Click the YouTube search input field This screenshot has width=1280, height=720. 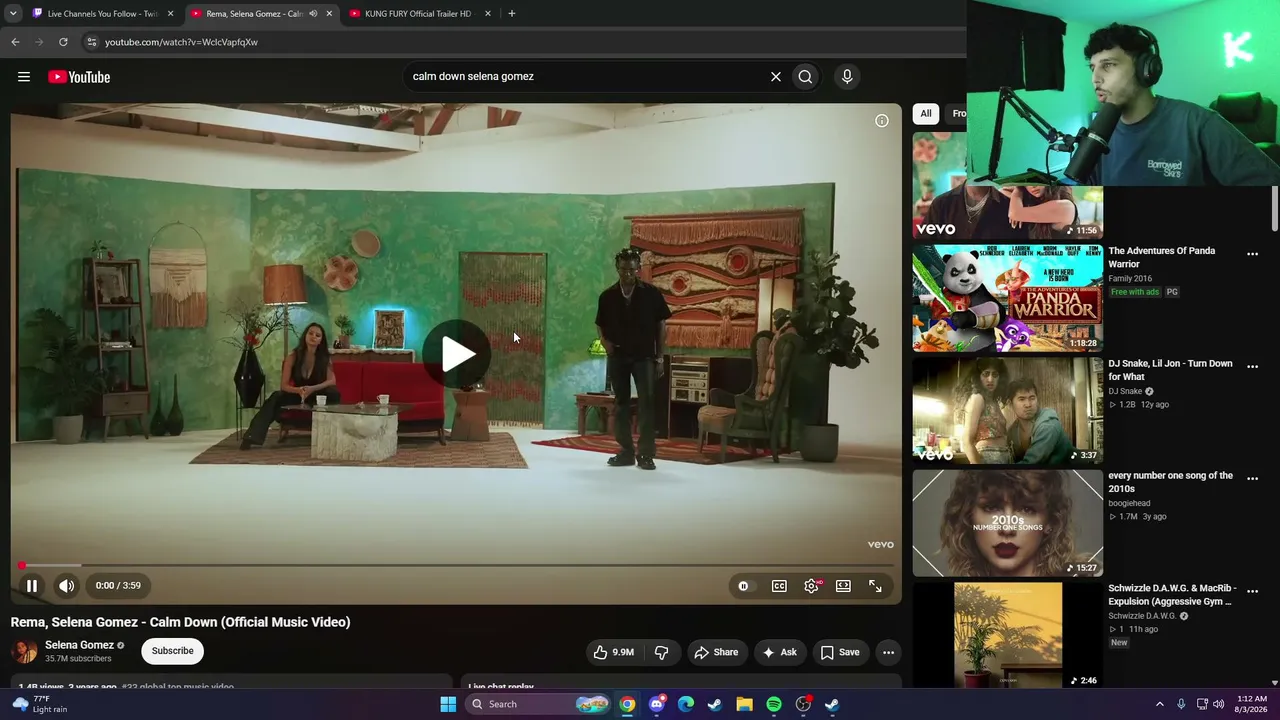(585, 77)
